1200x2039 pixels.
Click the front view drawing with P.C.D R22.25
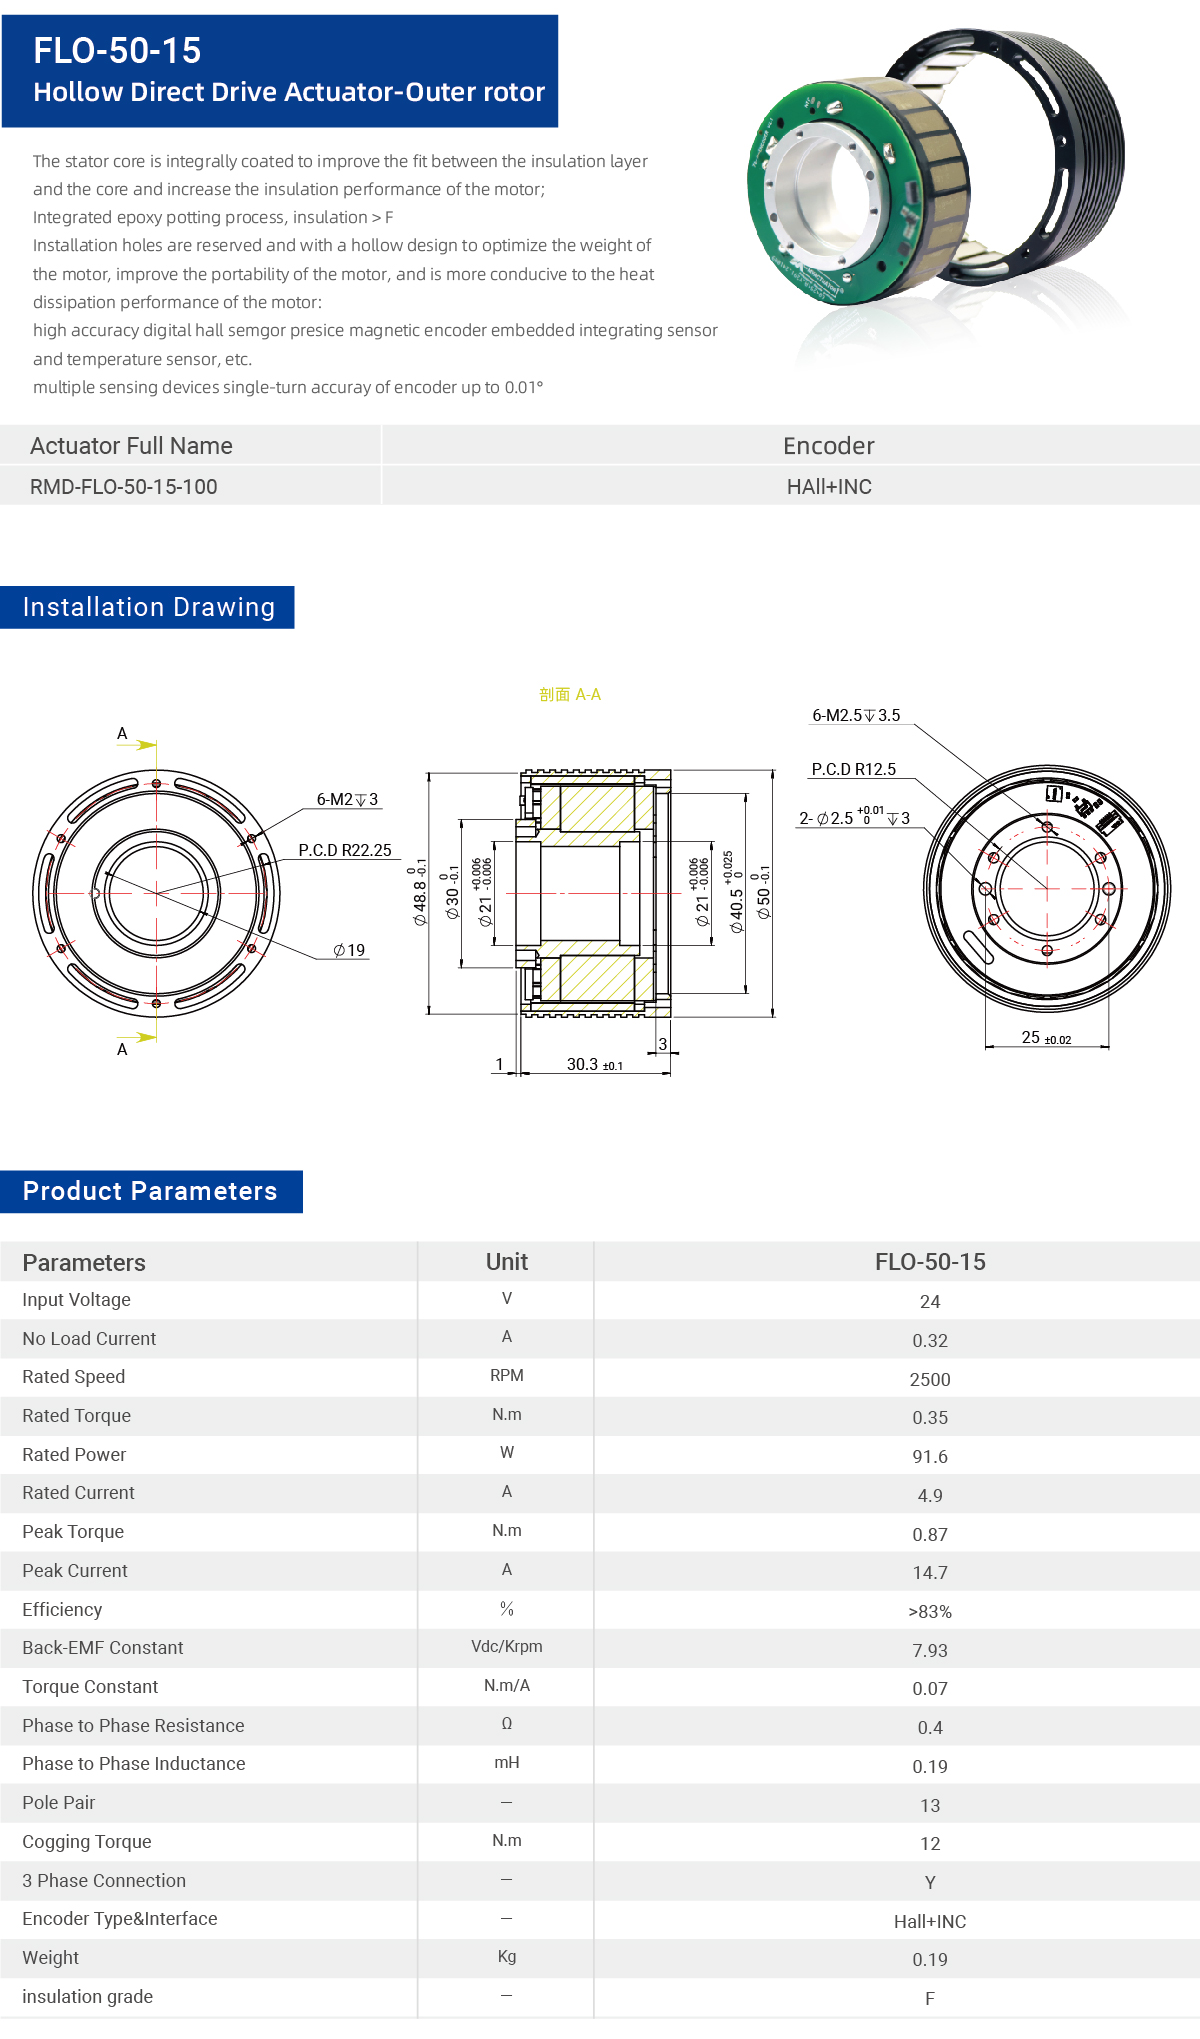[x=157, y=893]
